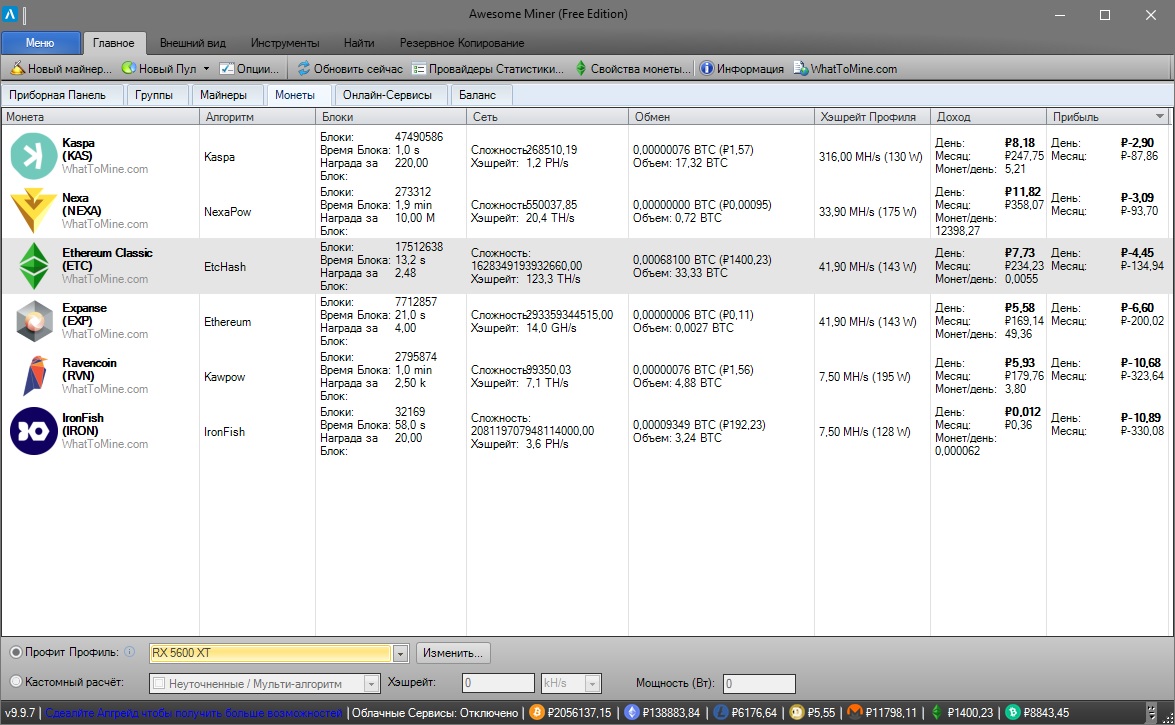Click the status bar overflow icon at far right

pos(1152,712)
